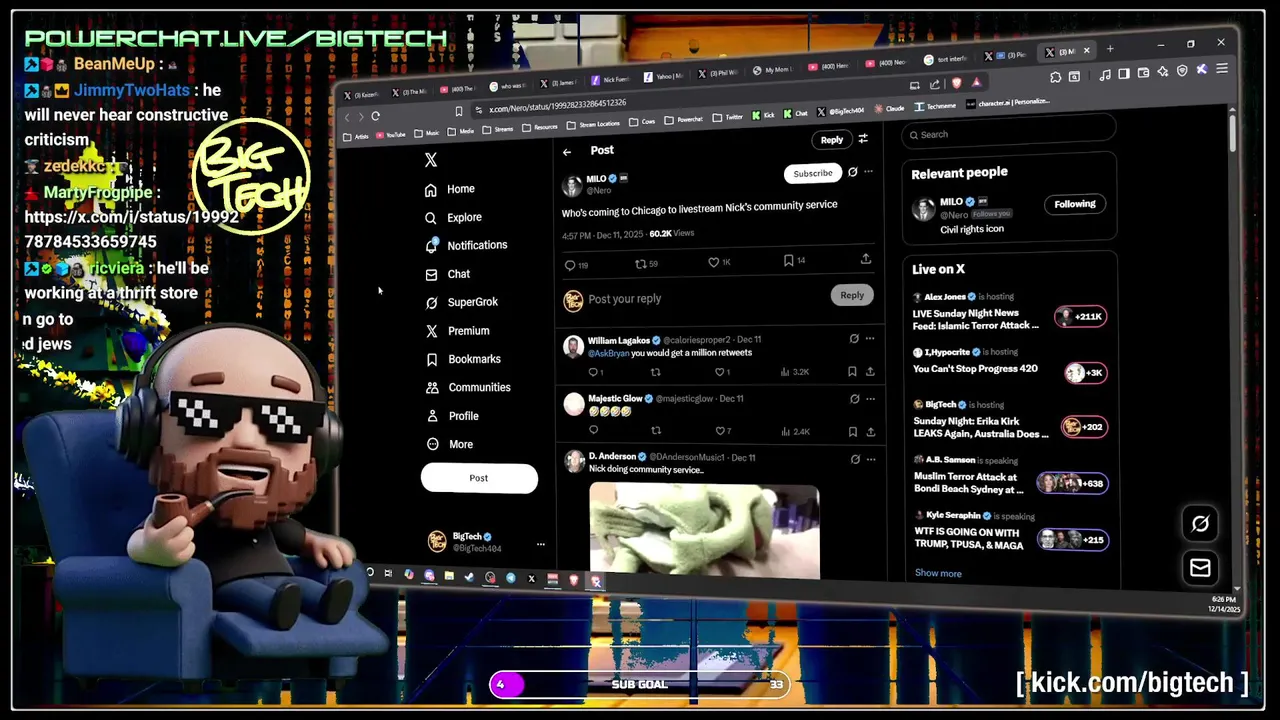Join Kyle Seraphin space +215

point(1073,540)
